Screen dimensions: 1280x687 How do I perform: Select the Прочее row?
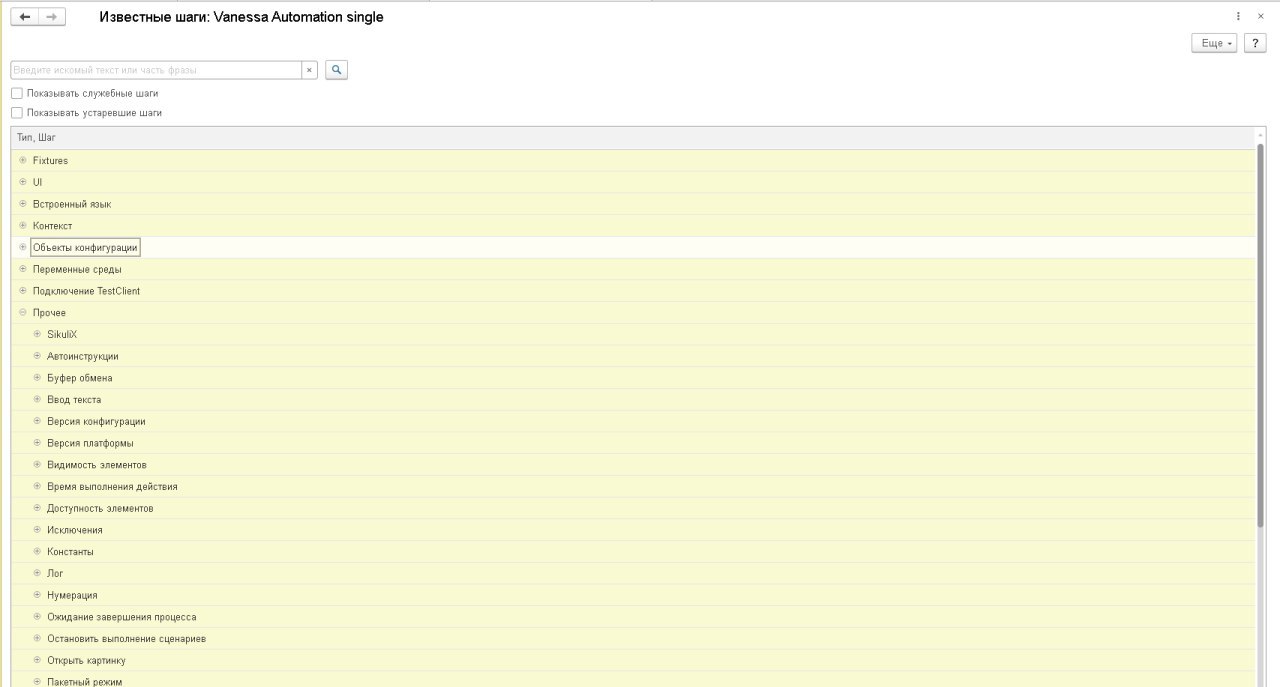click(x=633, y=313)
